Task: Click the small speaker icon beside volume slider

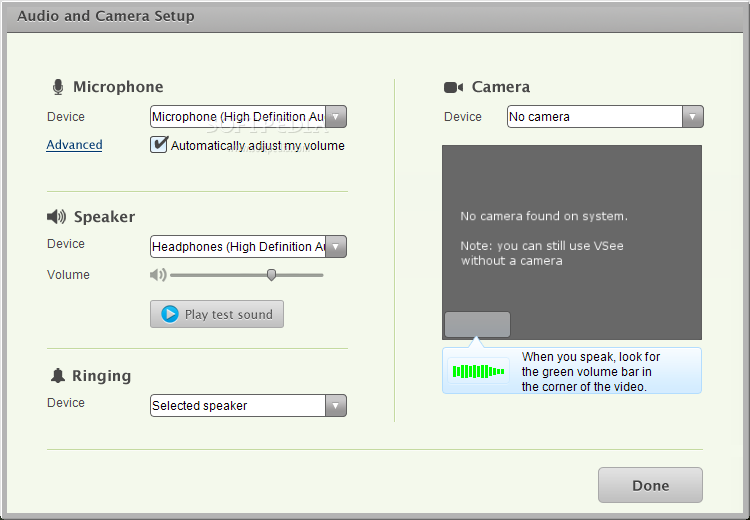Action: [158, 275]
